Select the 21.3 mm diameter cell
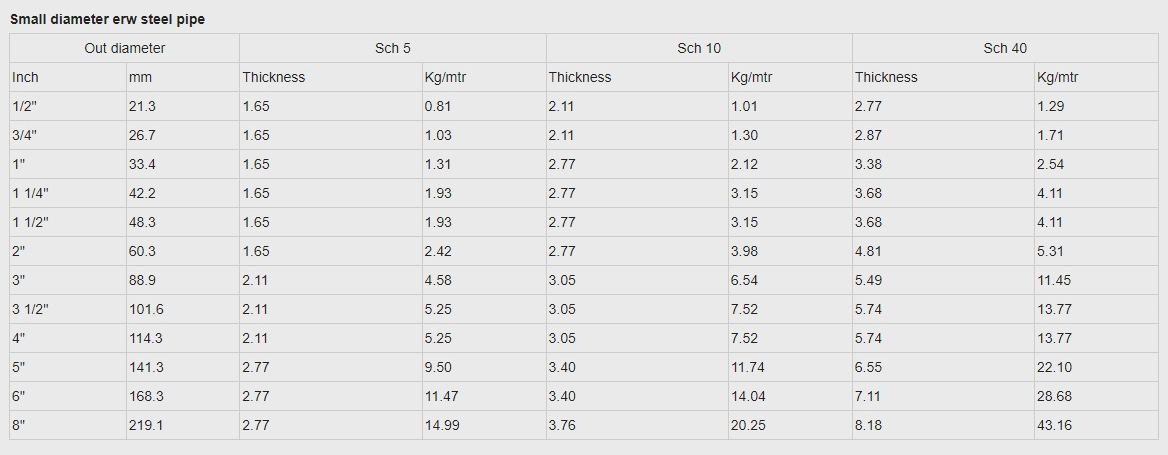The width and height of the screenshot is (1168, 455). (x=182, y=106)
